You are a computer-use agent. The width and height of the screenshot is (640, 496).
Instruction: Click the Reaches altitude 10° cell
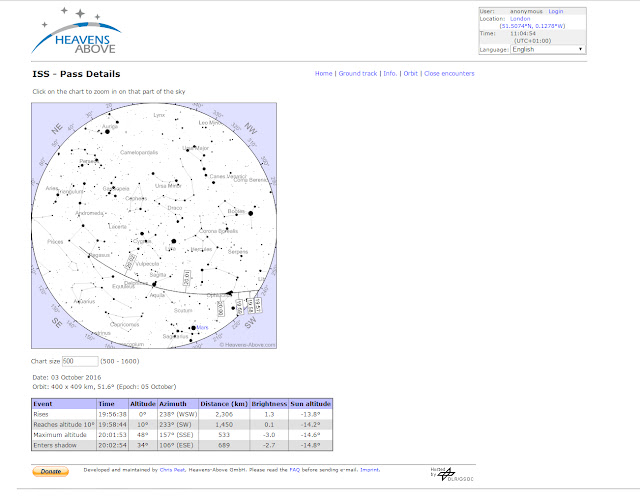click(64, 425)
